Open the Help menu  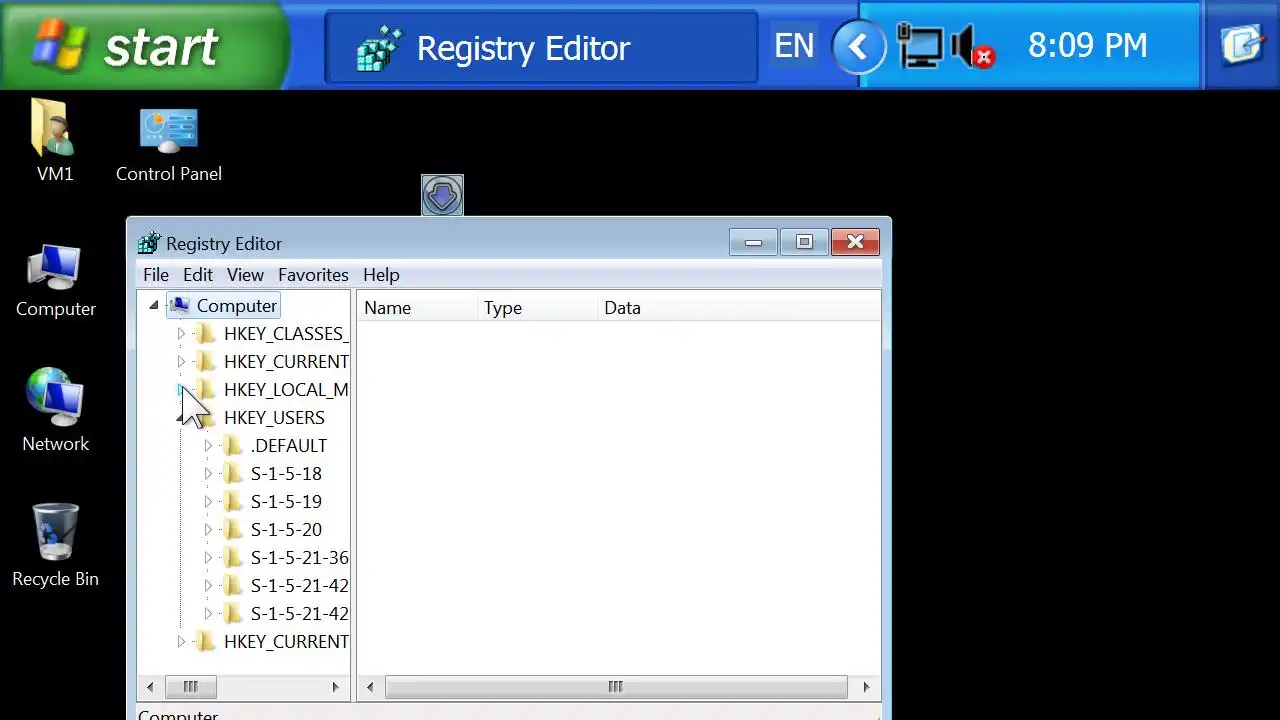381,275
